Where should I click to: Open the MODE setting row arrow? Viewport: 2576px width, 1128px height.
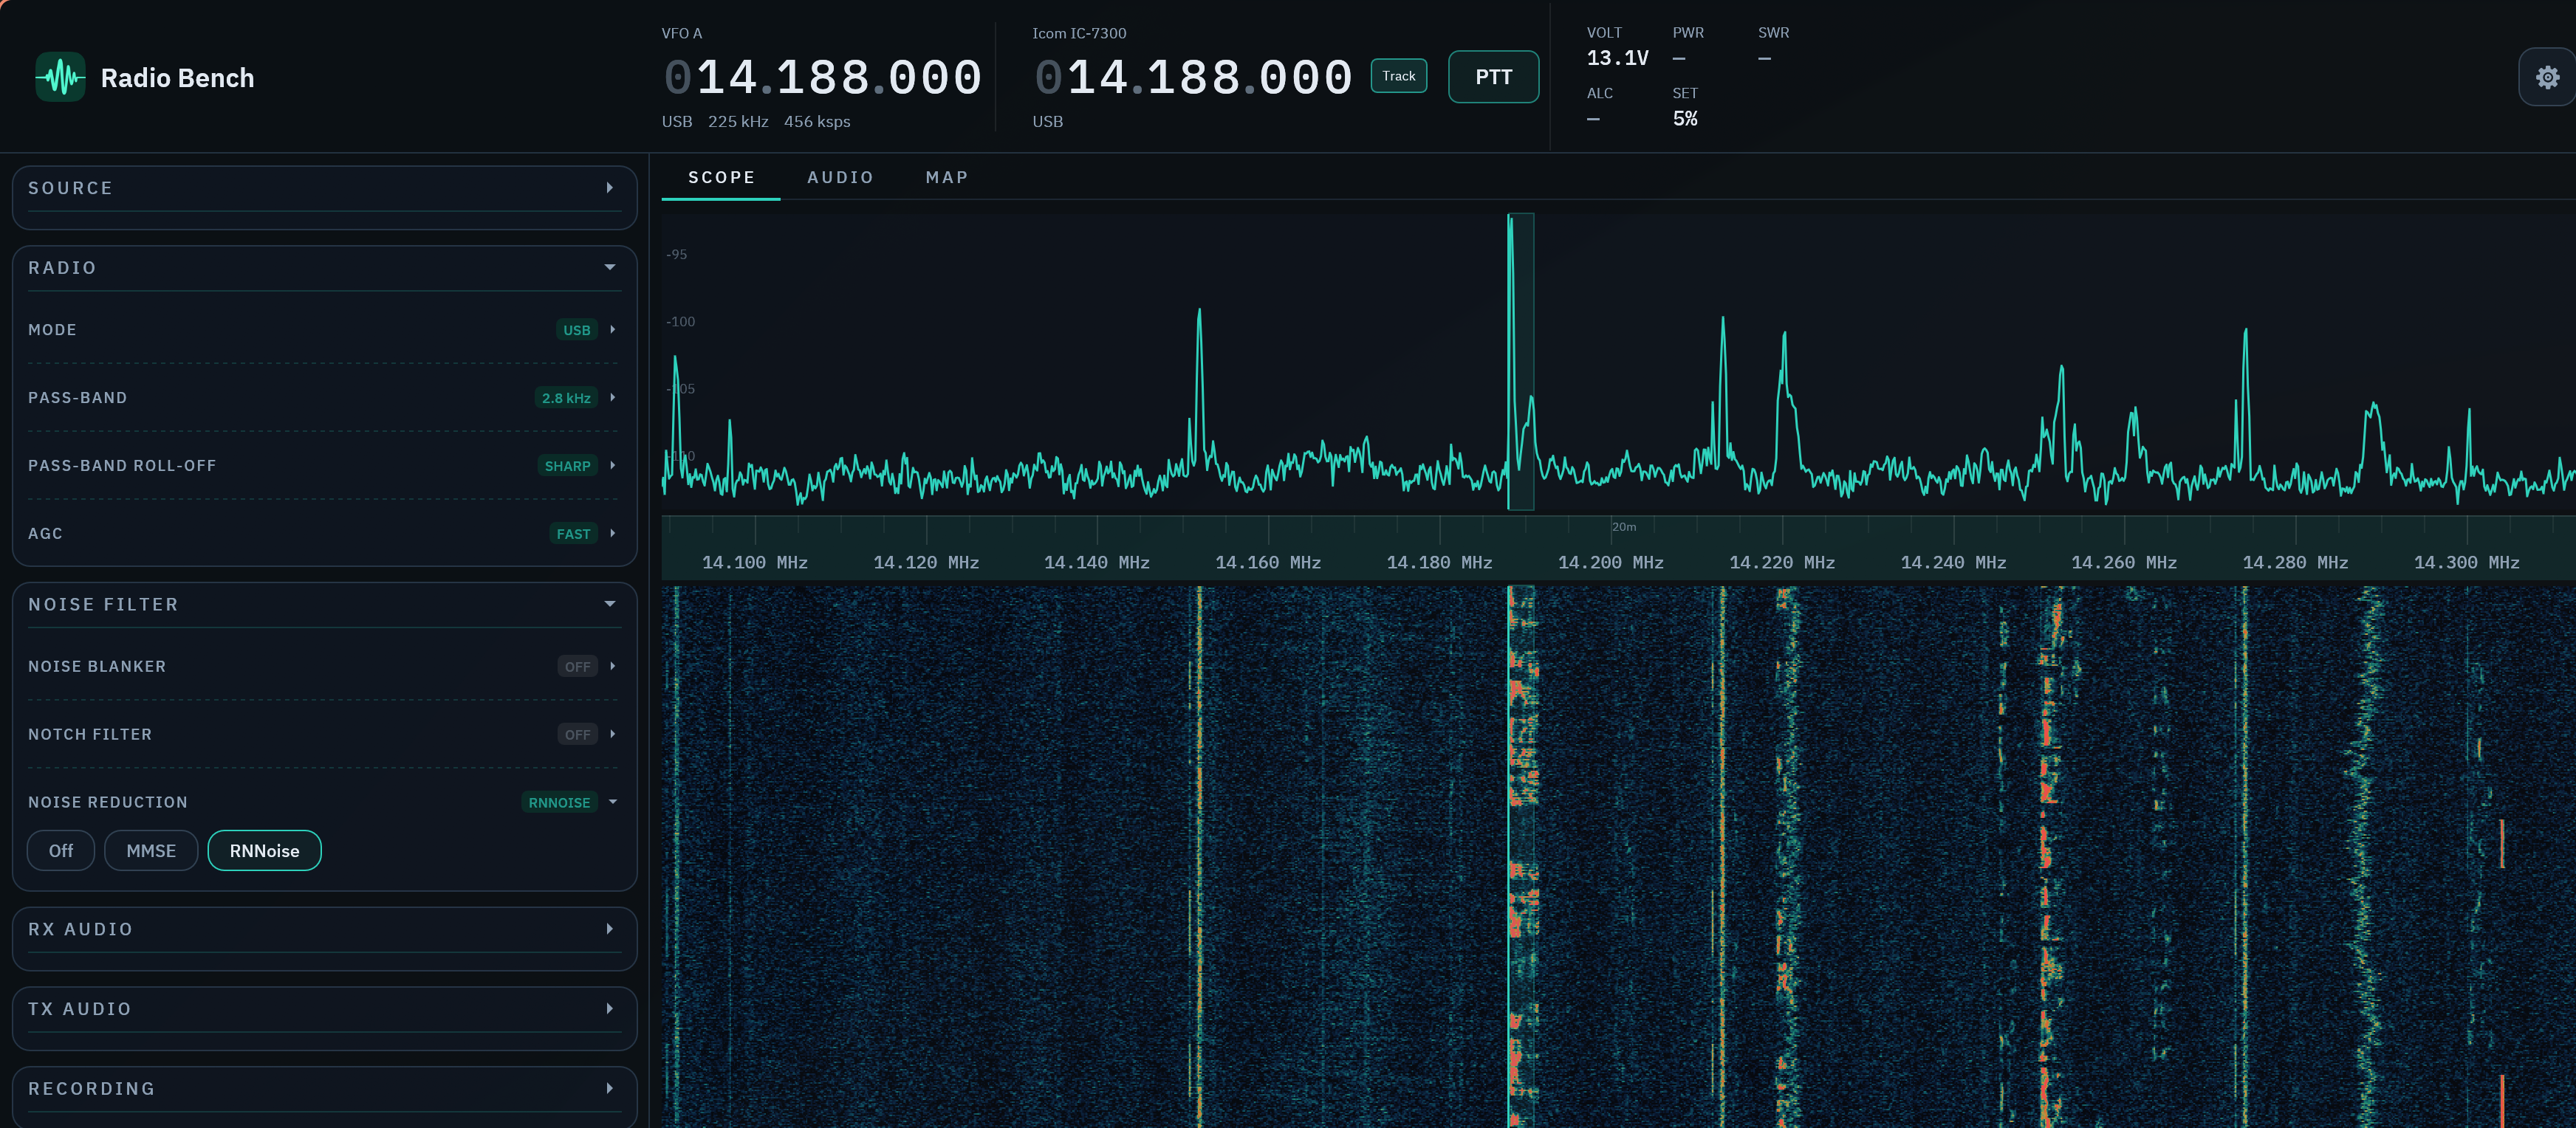(x=612, y=330)
